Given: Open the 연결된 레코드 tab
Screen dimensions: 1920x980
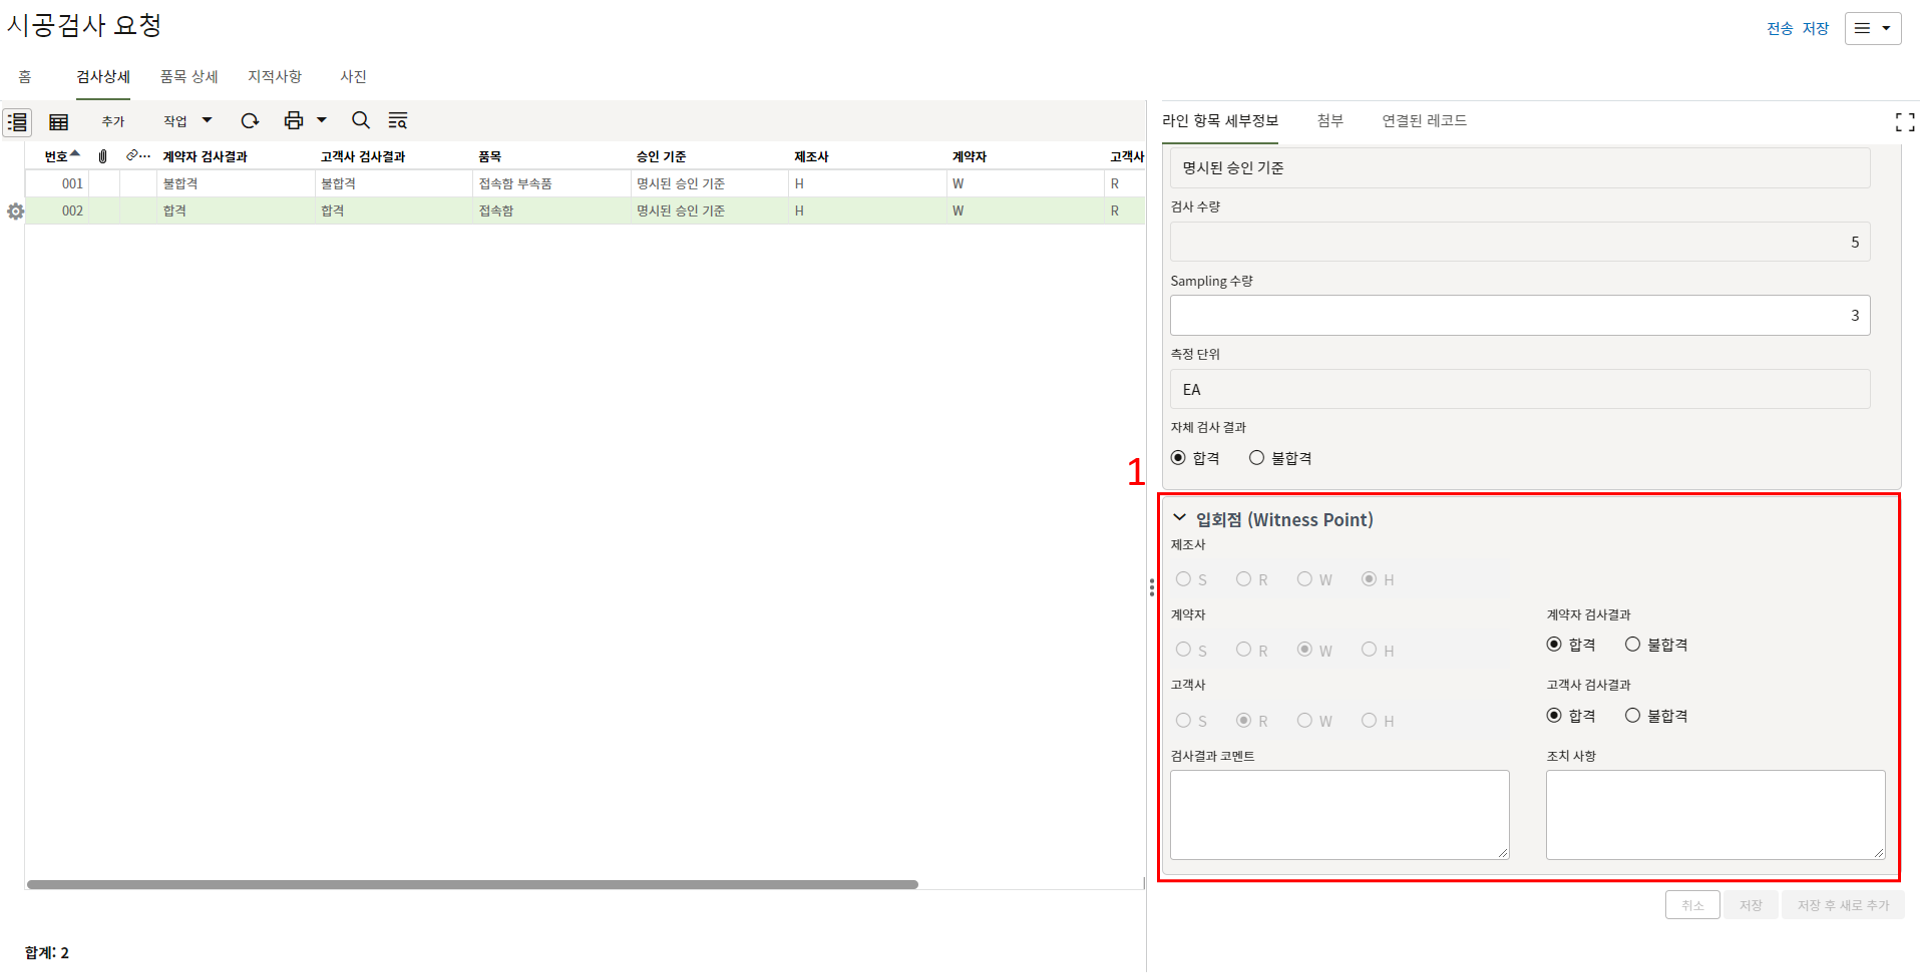Looking at the screenshot, I should coord(1424,121).
